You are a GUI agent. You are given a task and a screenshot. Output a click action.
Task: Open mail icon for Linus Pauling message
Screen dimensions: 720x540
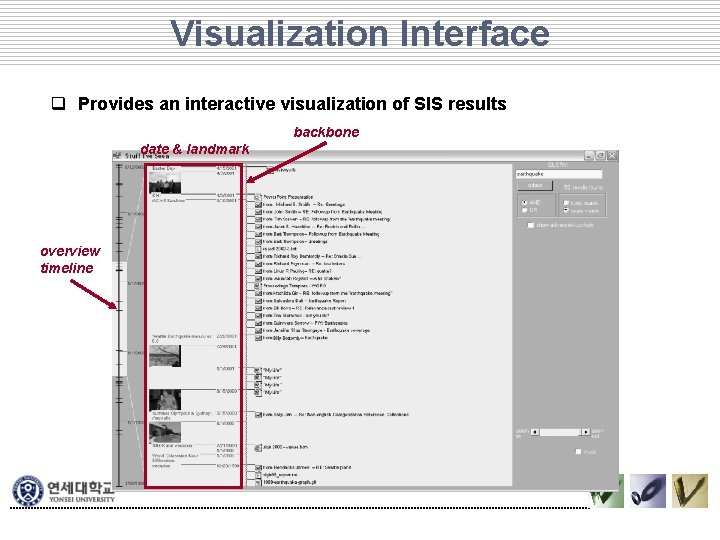259,271
